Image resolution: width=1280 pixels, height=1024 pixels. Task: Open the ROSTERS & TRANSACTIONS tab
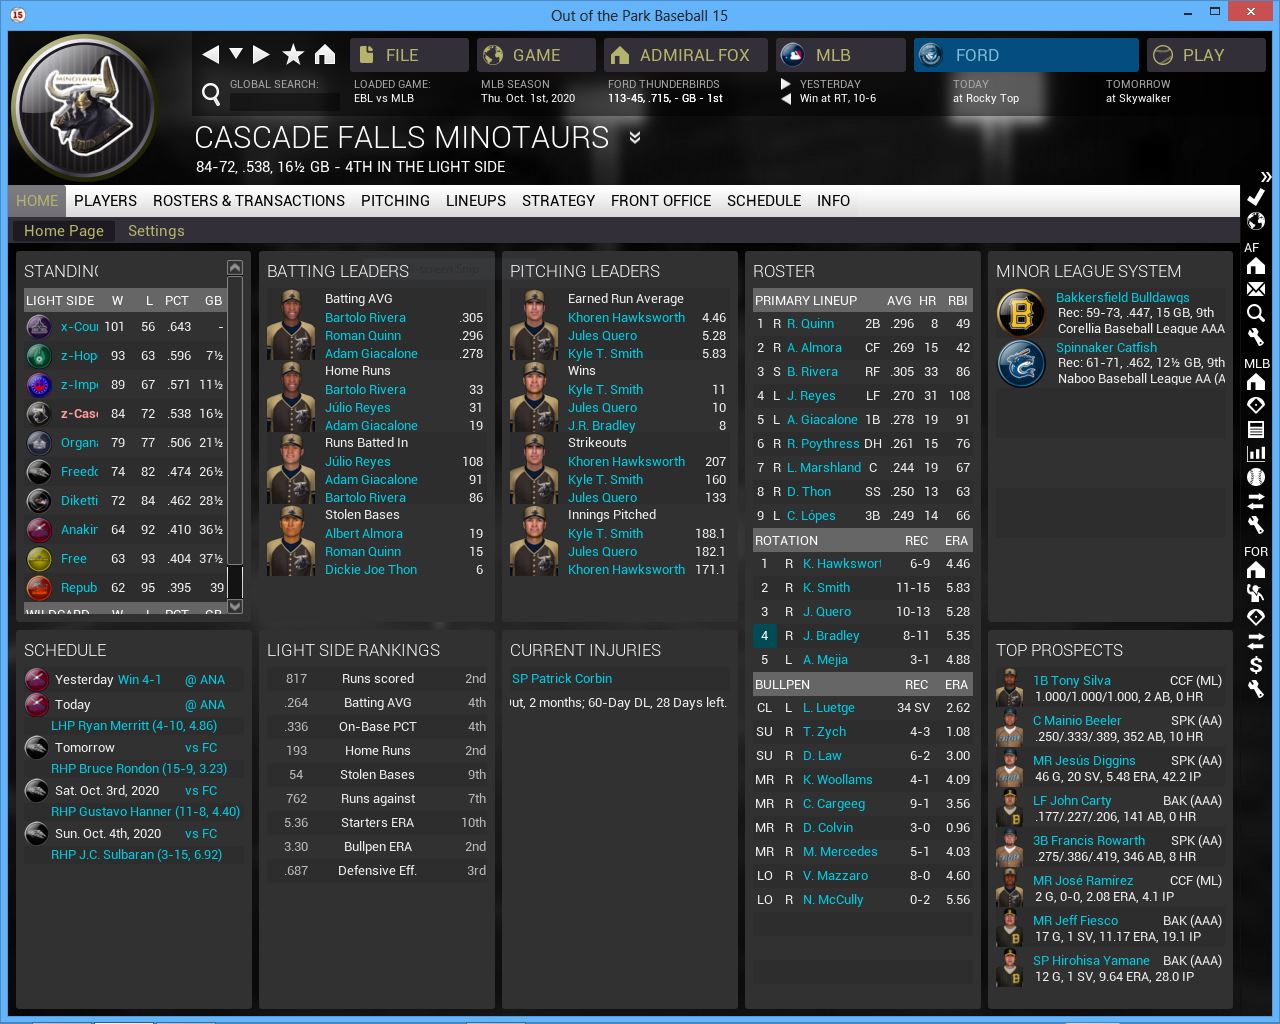248,201
